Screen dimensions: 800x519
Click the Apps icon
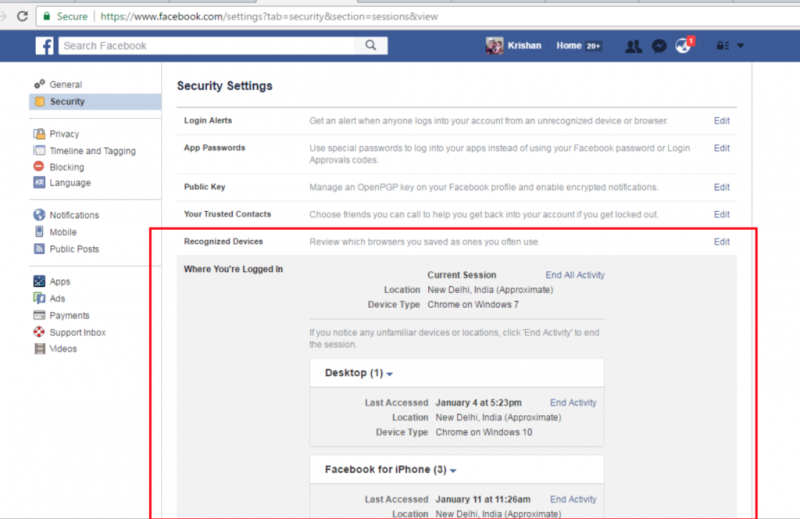tap(39, 281)
